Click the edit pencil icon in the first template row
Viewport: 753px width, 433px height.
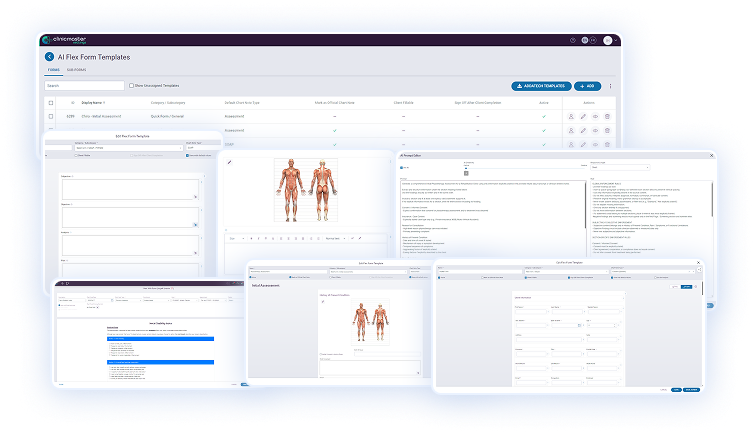[584, 117]
